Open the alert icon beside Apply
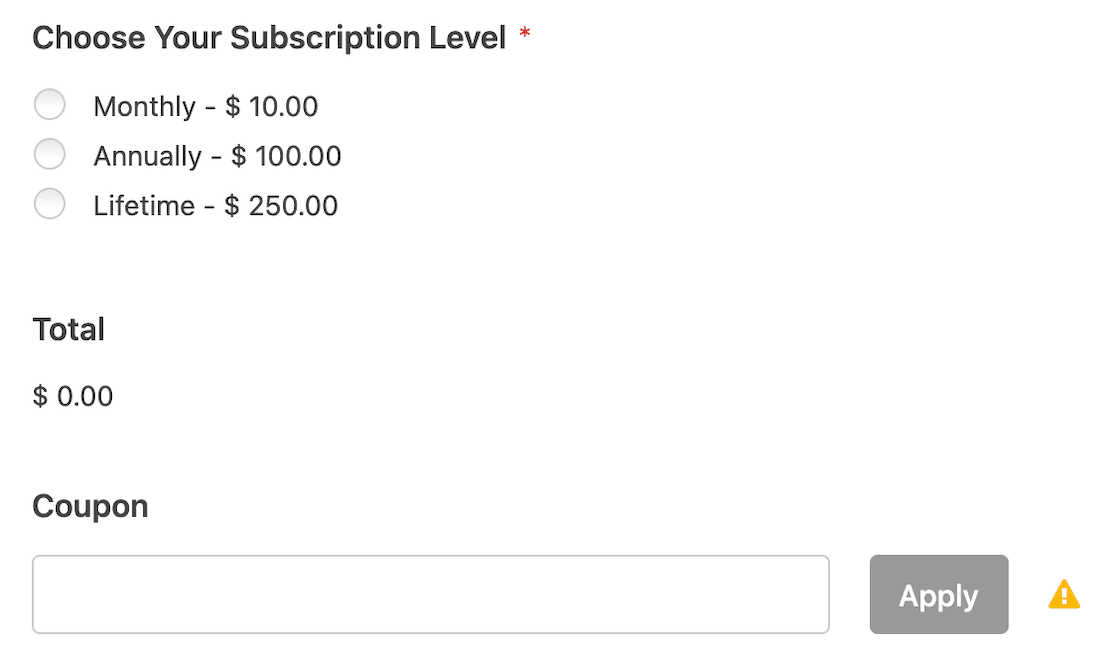 tap(1064, 595)
